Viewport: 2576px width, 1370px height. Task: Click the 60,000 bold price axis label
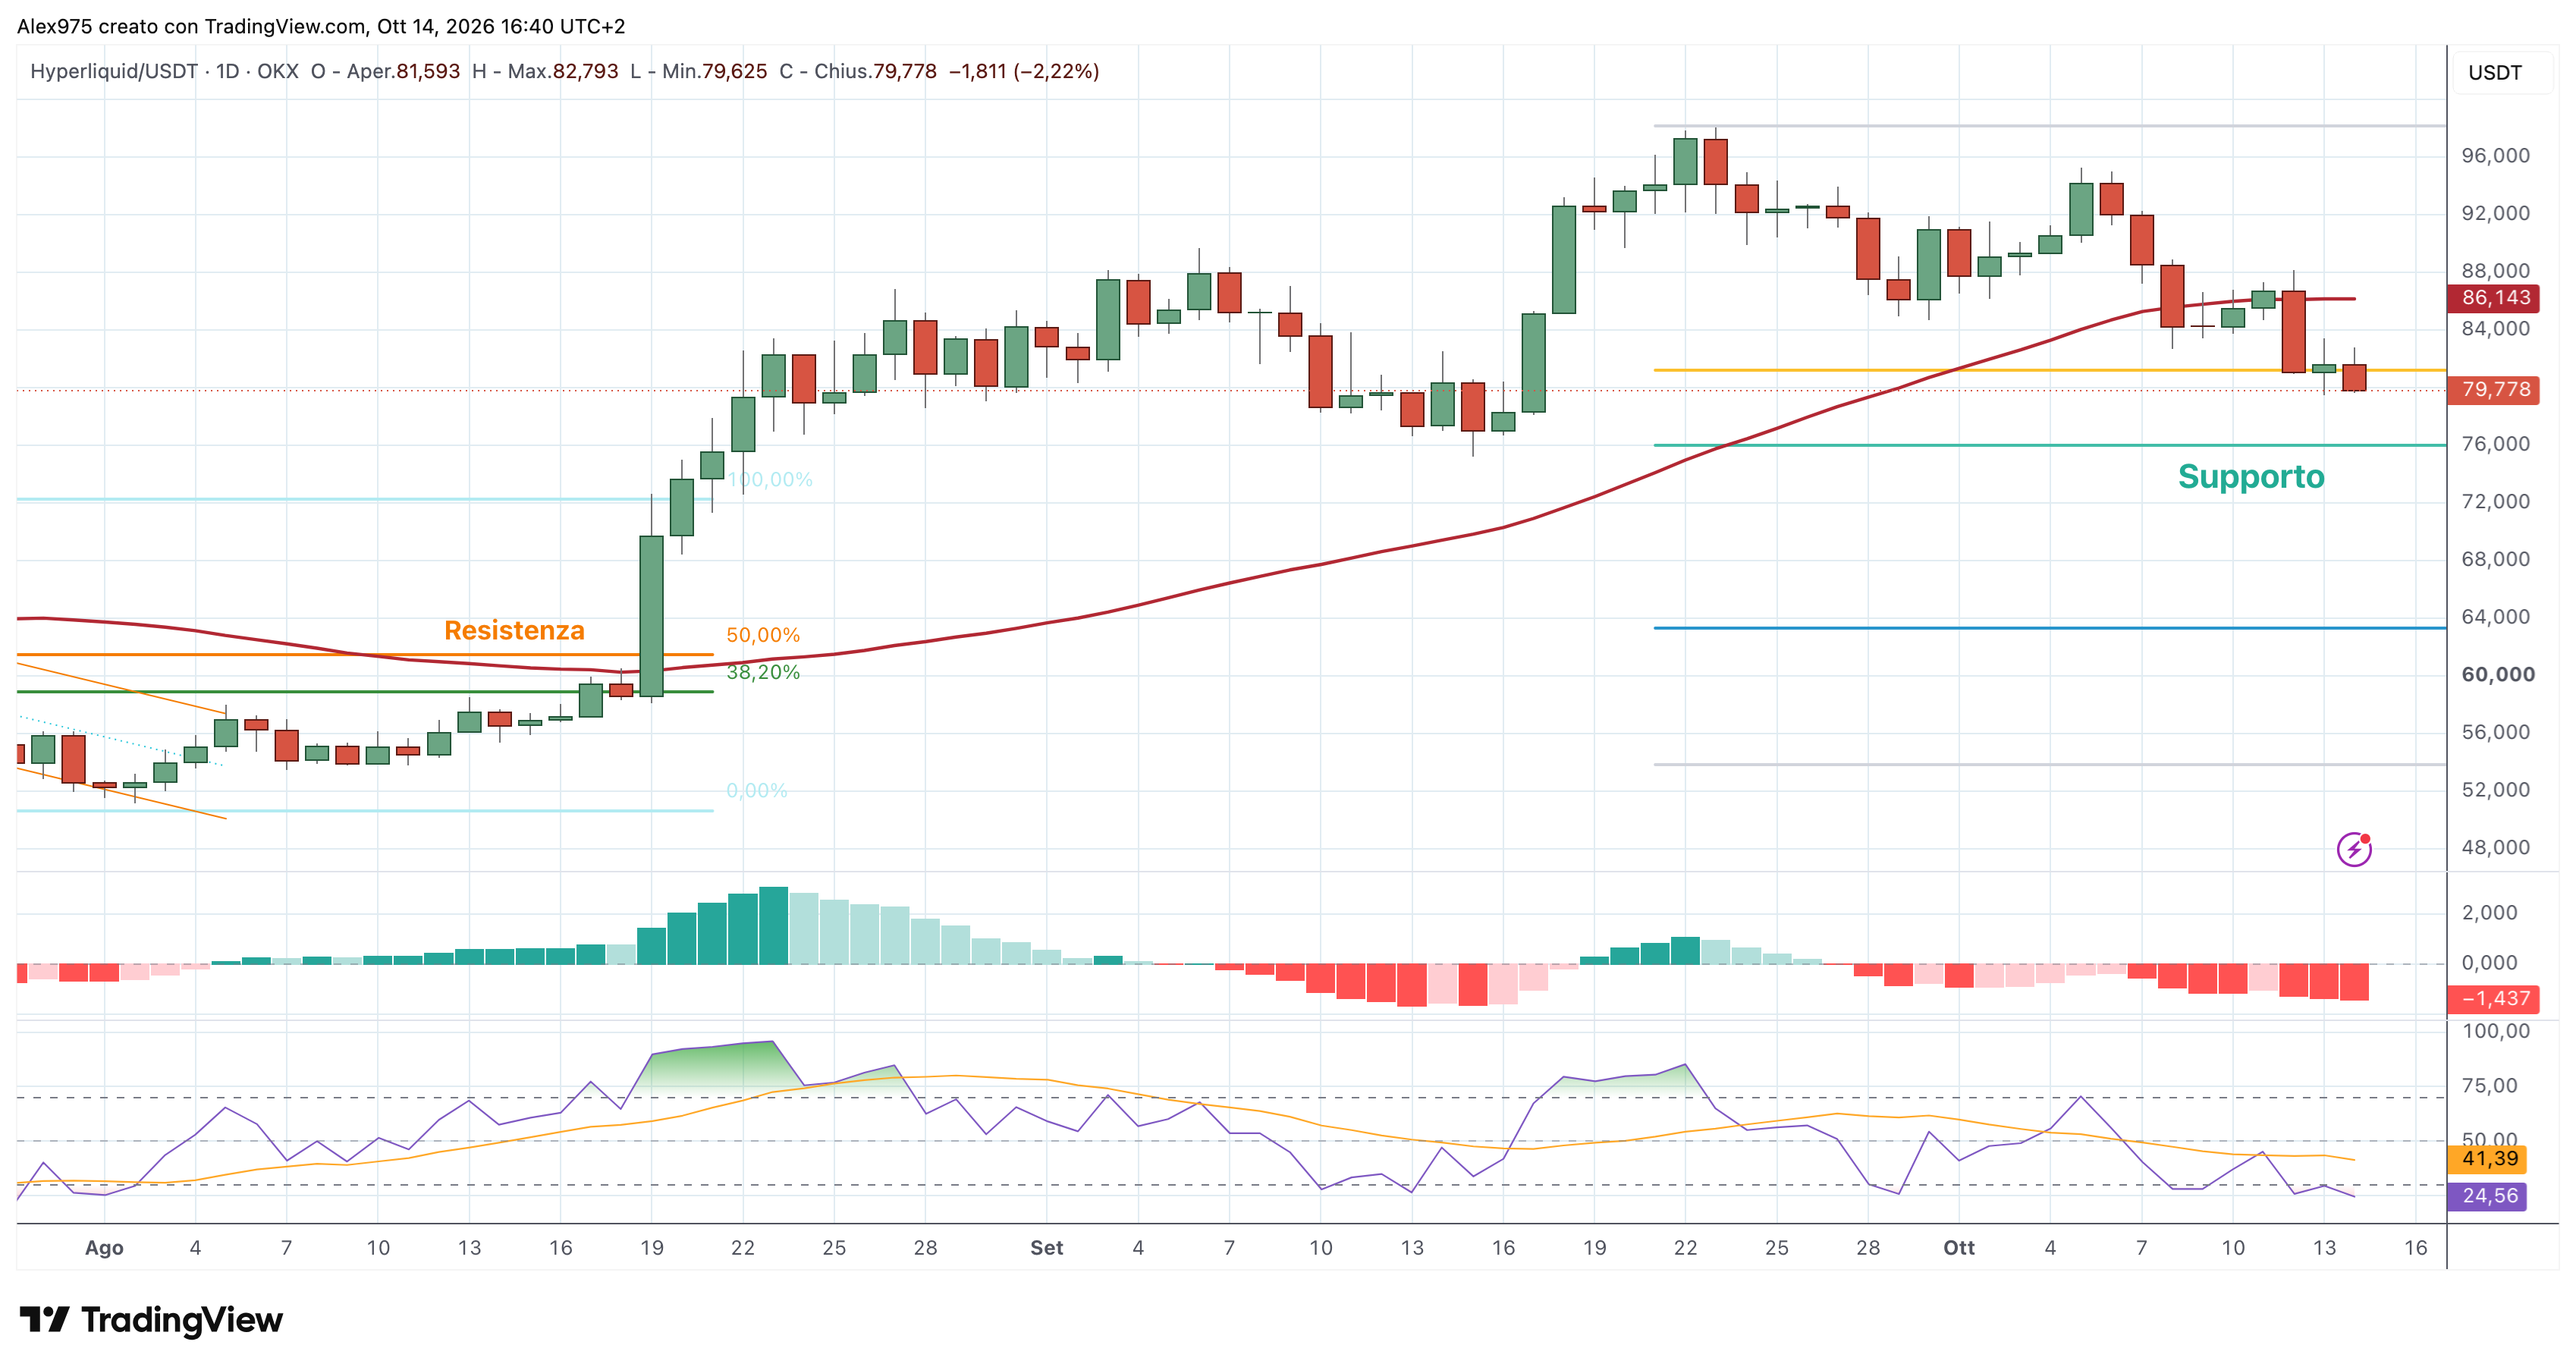coord(2498,674)
